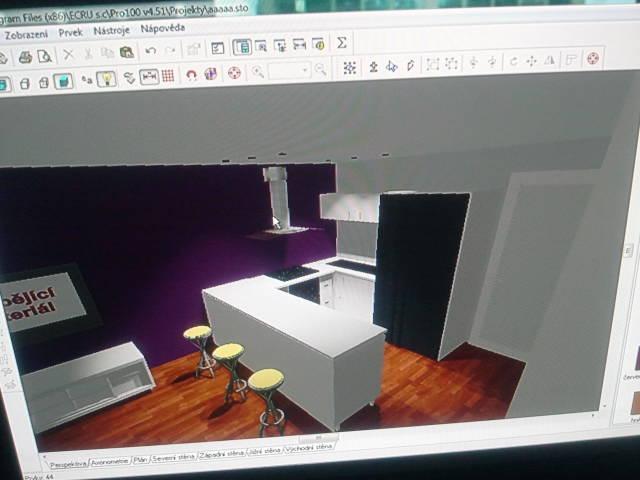Viewport: 640px width, 480px height.
Task: Click the center view icon with dotted square
Action: [349, 67]
